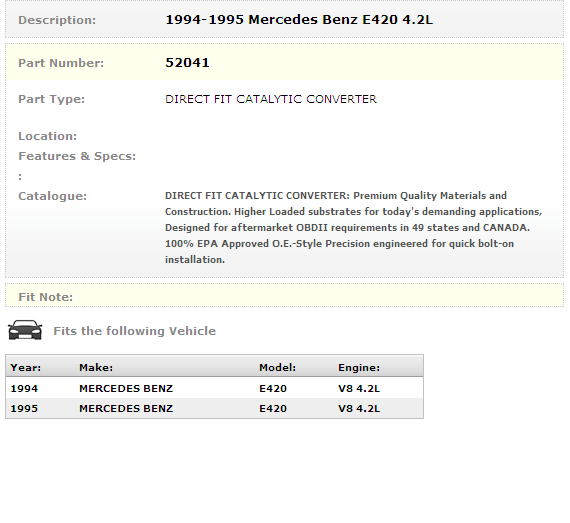The width and height of the screenshot is (570, 523).
Task: Click the Engine: column header
Action: tap(359, 368)
